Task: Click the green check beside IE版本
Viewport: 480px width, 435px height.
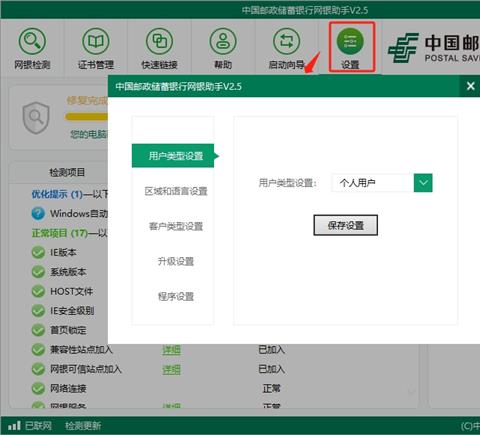Action: click(x=38, y=252)
